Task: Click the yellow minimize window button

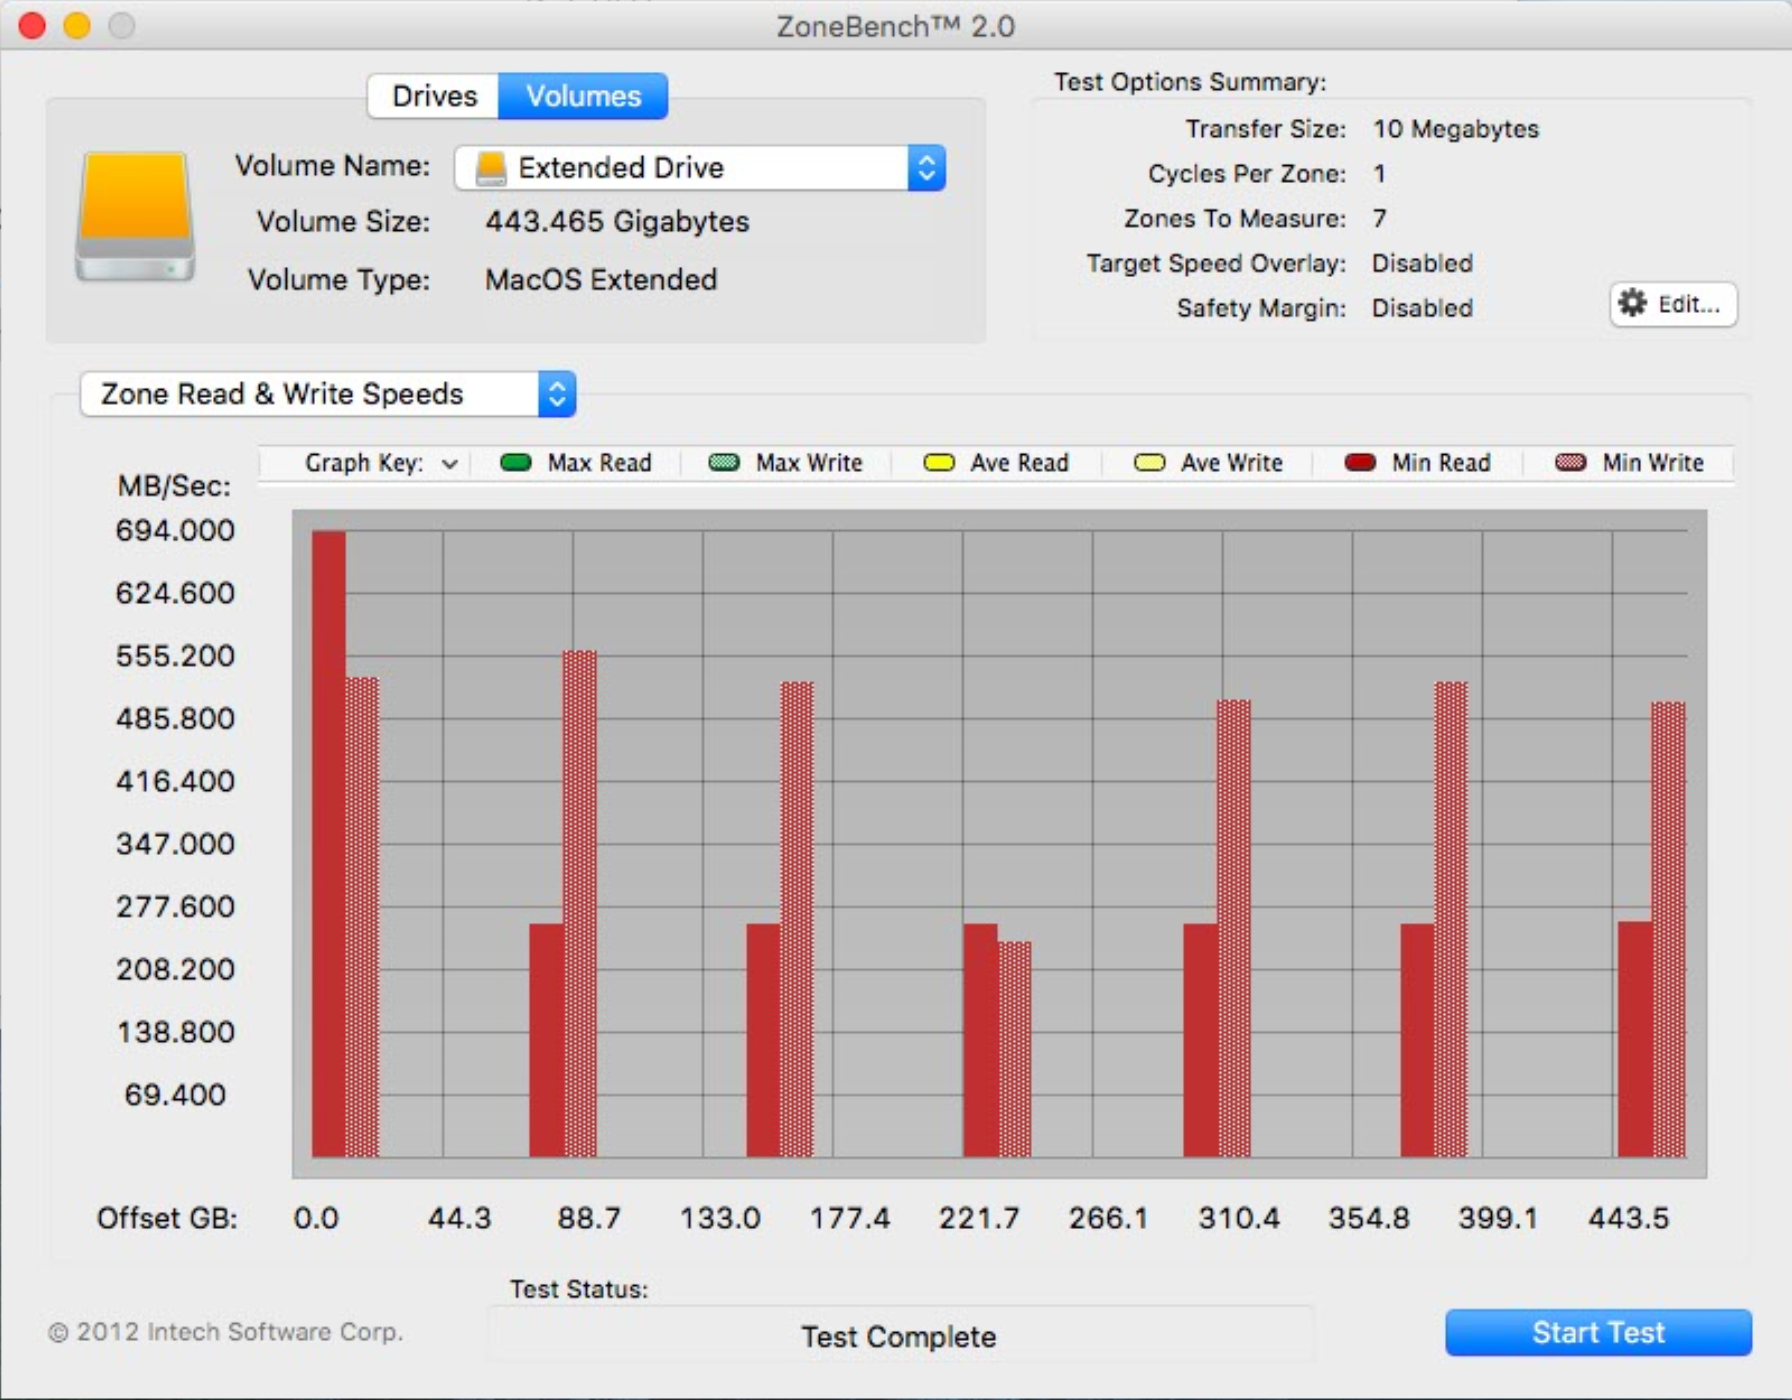Action: point(77,25)
